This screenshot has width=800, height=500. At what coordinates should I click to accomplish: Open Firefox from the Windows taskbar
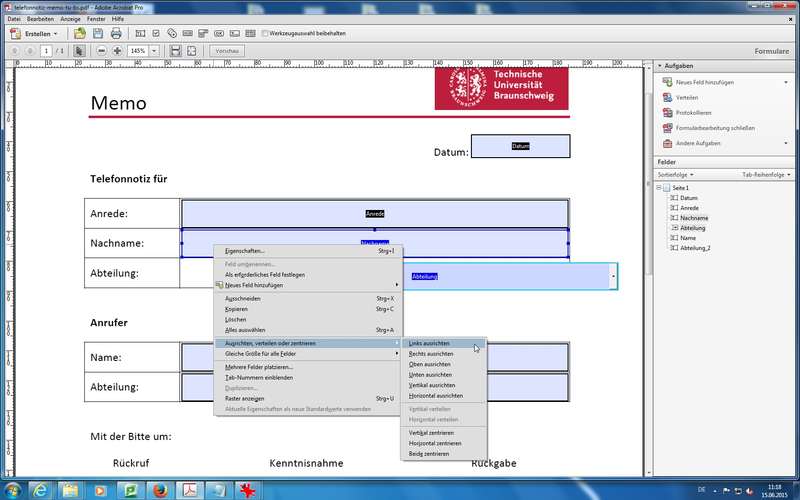pos(158,489)
